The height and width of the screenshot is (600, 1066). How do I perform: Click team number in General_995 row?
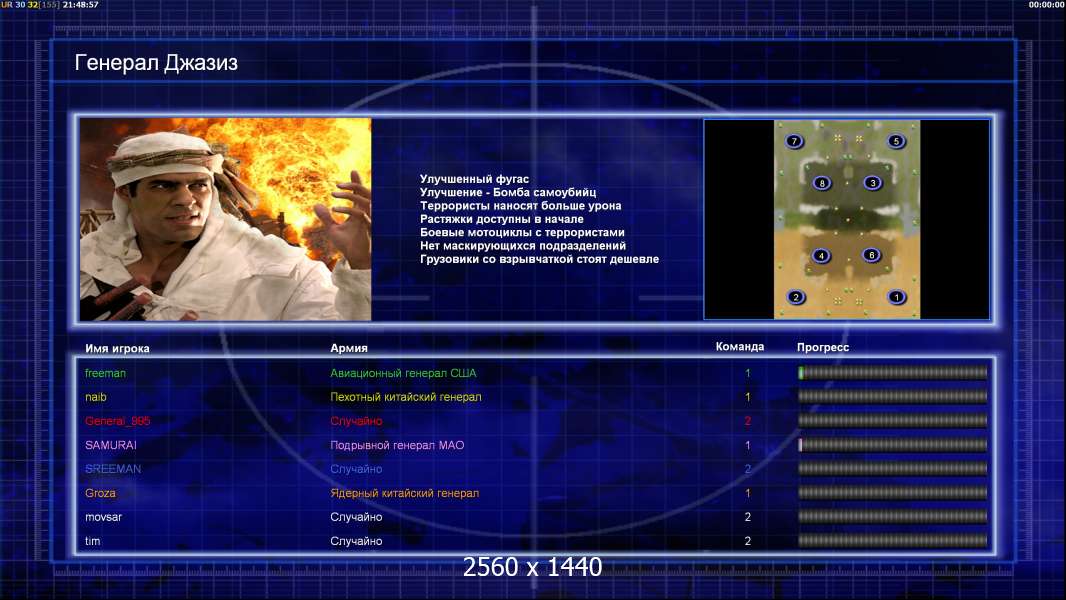coord(747,421)
